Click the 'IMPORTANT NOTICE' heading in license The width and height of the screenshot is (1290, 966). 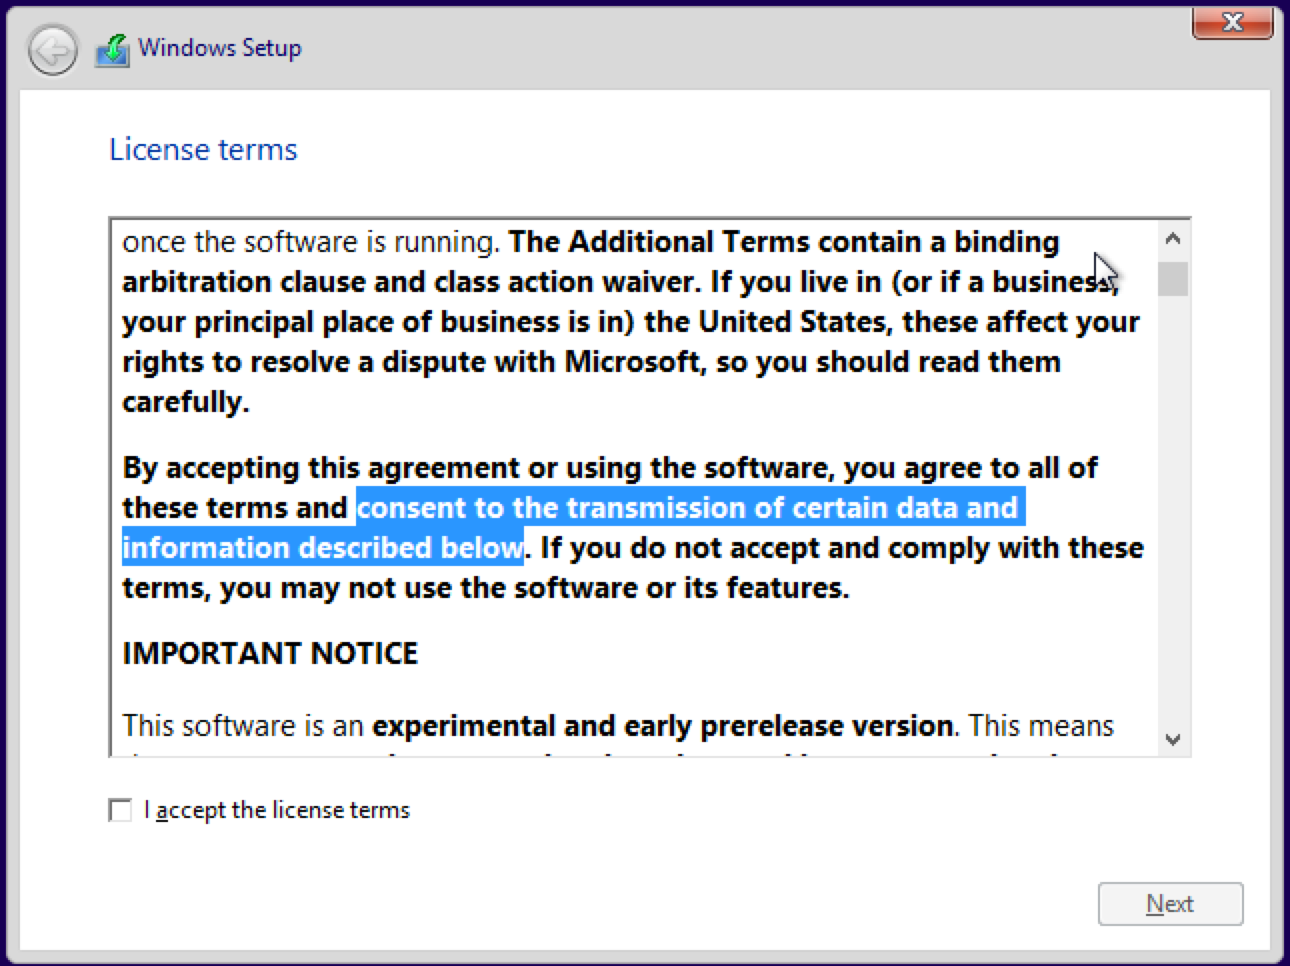270,654
